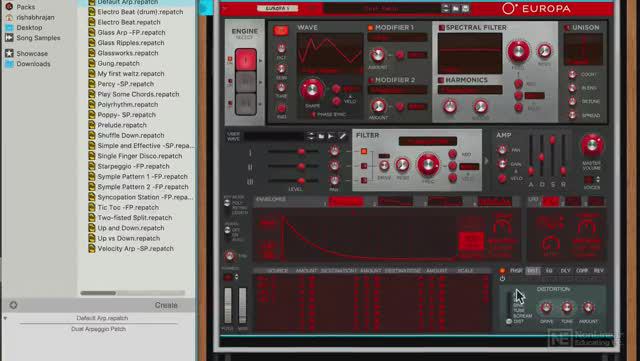Click the user wave select arrows
This screenshot has width=640, height=361.
pos(311,136)
